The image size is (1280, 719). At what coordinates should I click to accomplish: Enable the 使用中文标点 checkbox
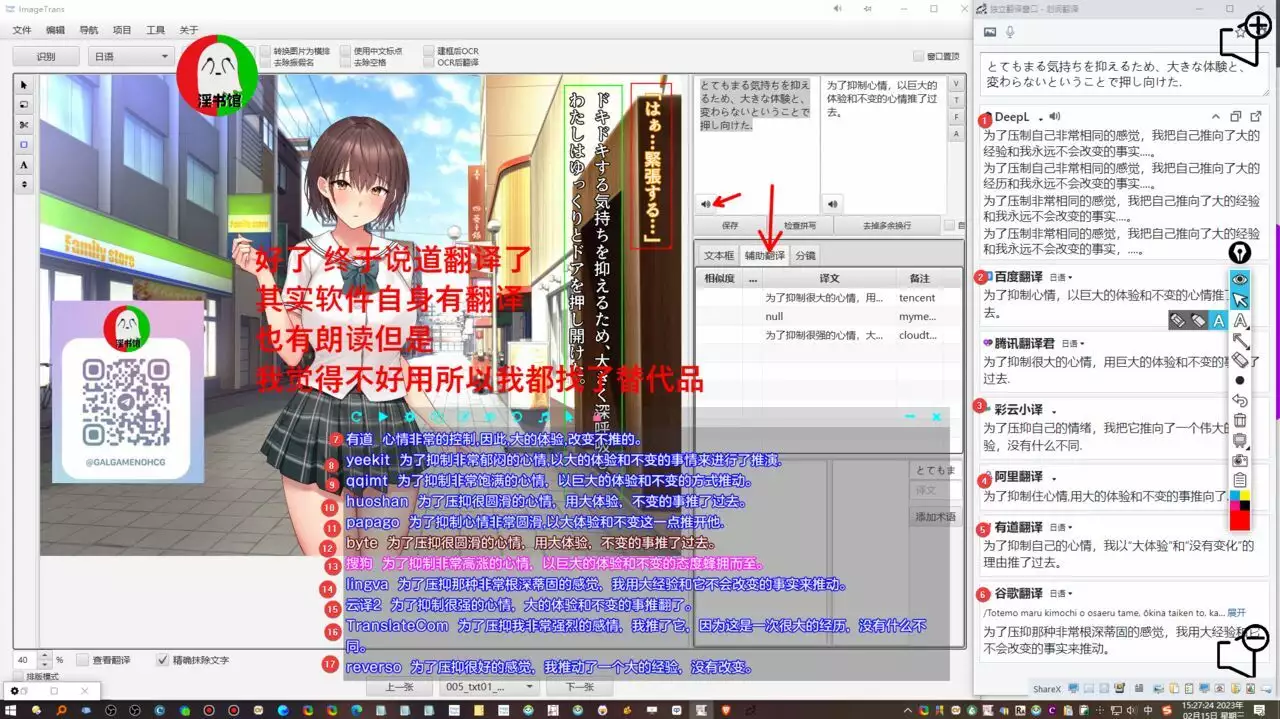coord(345,51)
